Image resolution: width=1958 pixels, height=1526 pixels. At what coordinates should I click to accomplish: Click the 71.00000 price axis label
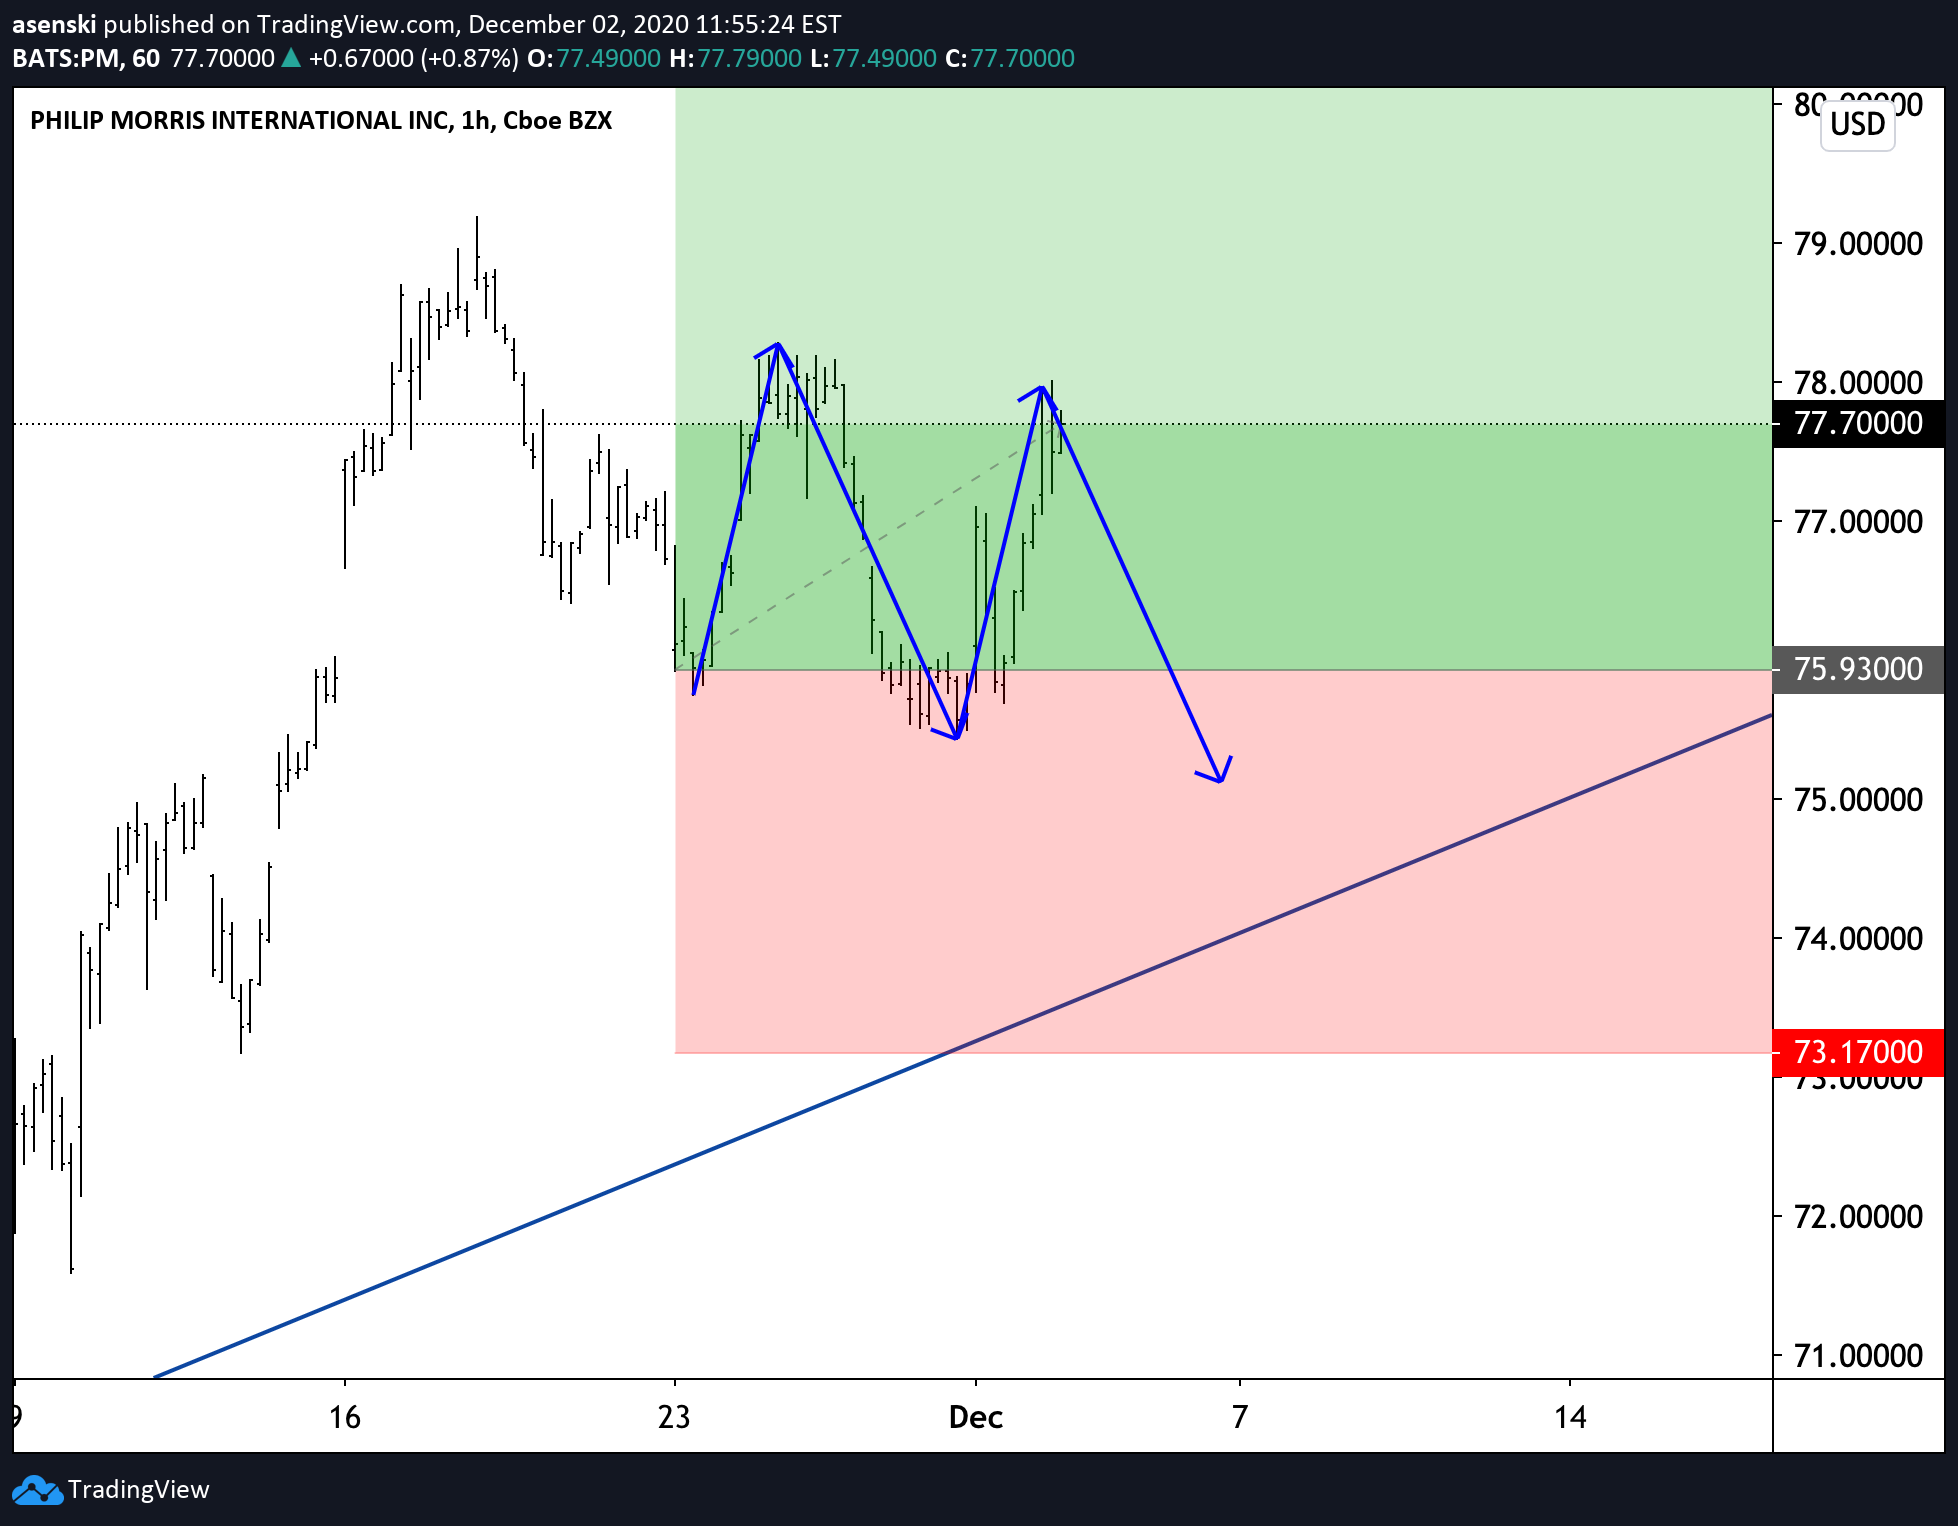point(1858,1356)
